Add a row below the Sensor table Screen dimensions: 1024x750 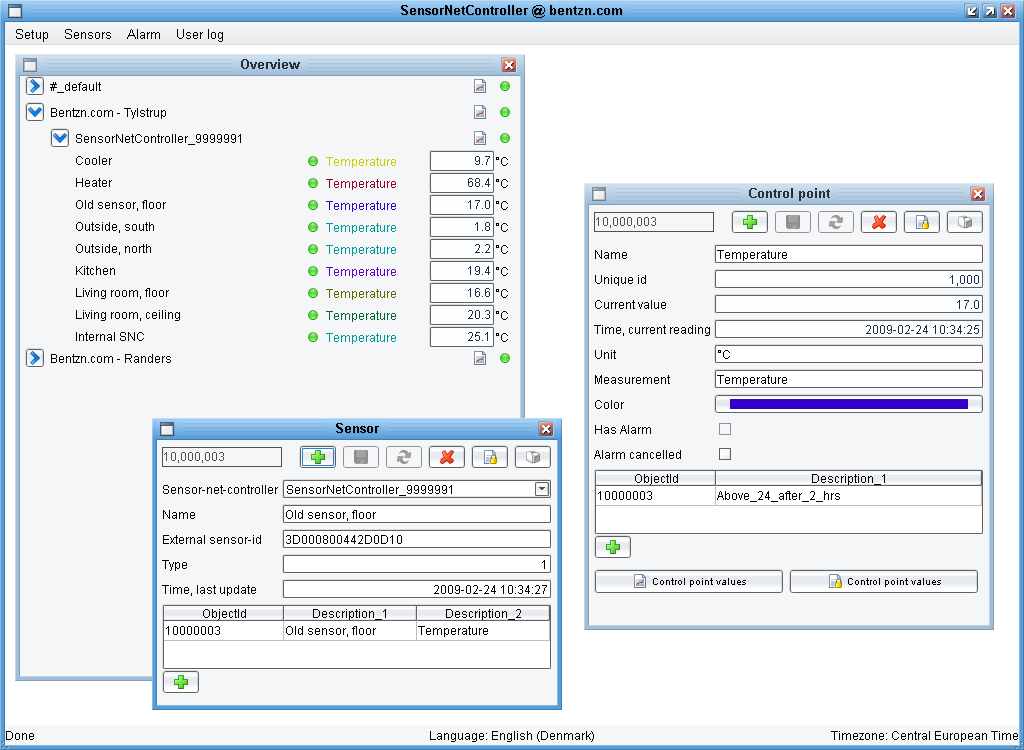pos(181,682)
